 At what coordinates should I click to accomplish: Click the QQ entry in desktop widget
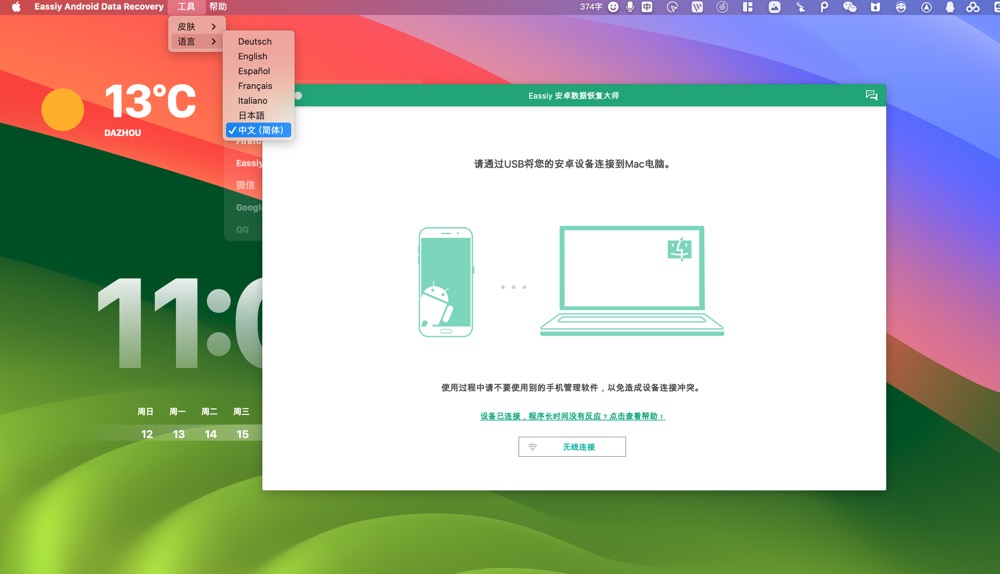point(242,230)
